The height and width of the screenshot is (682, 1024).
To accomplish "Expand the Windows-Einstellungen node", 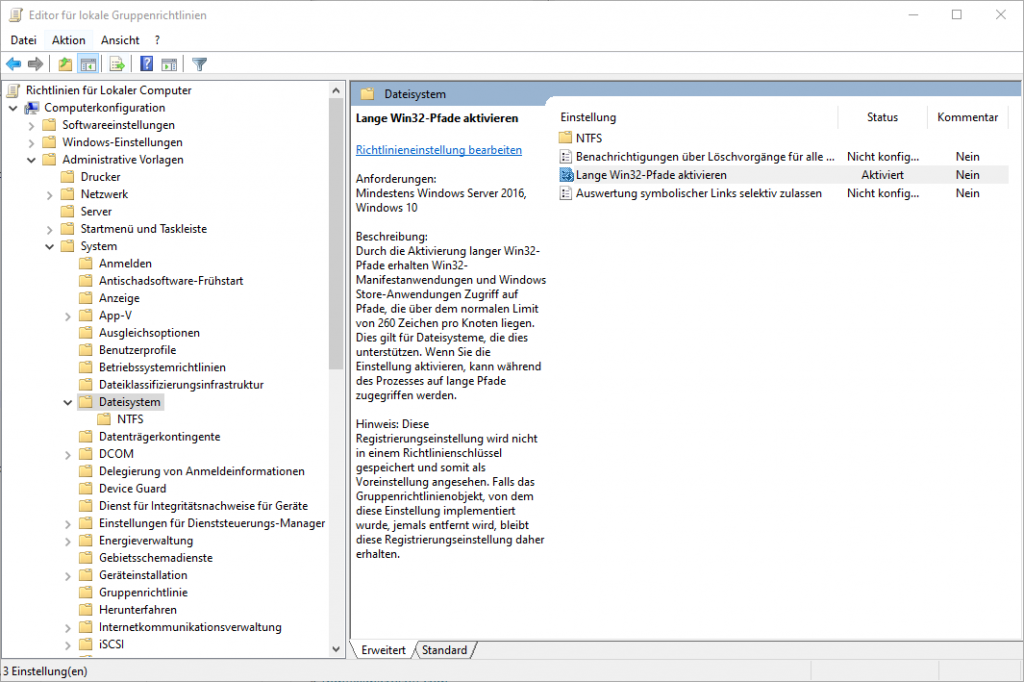I will point(31,142).
